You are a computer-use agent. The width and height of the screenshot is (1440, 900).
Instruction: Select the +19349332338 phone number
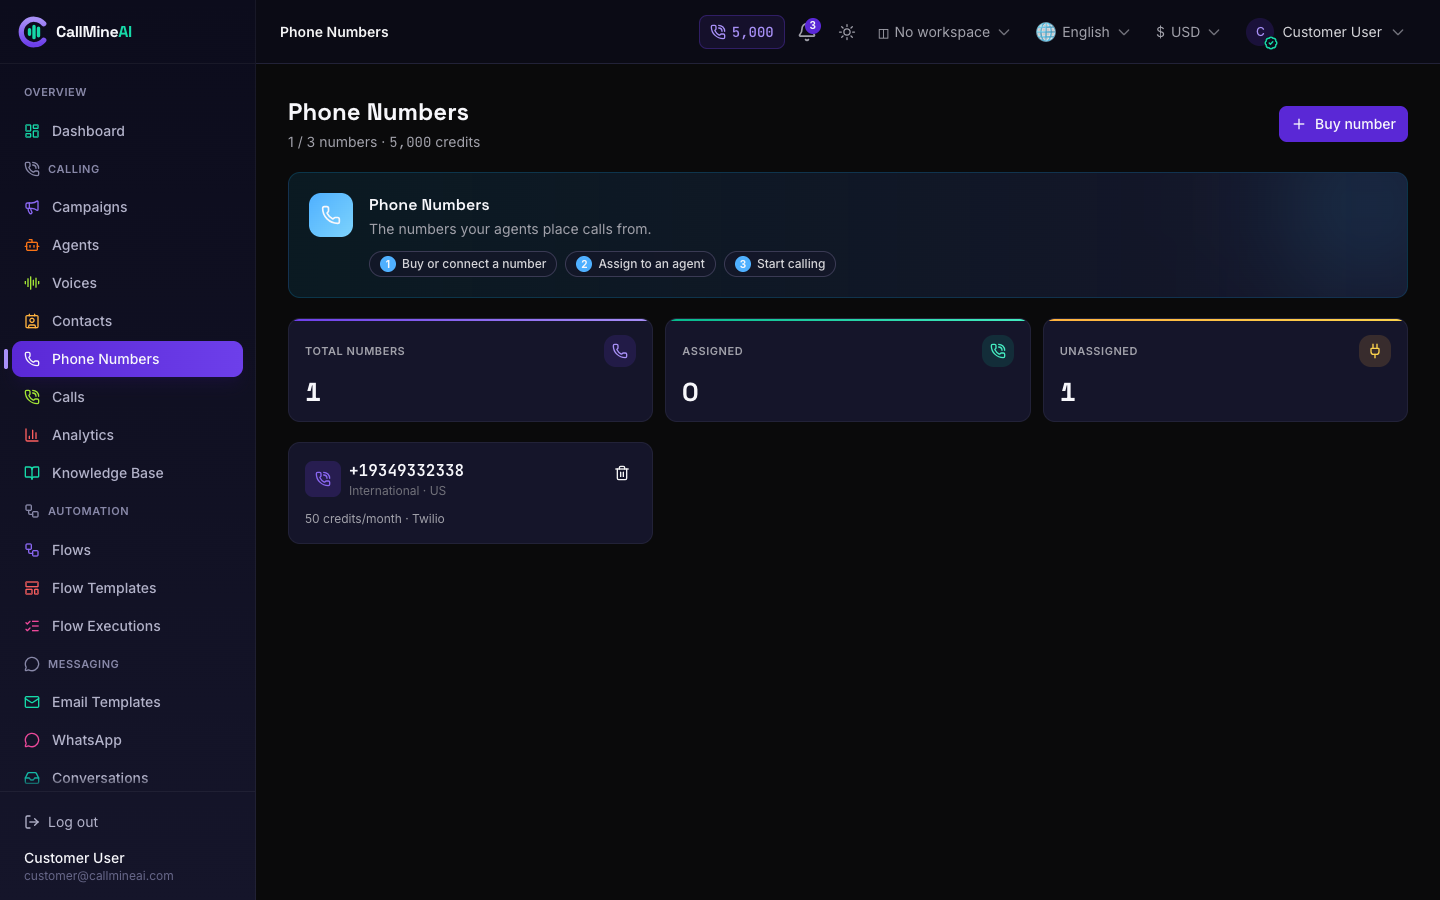click(x=406, y=470)
